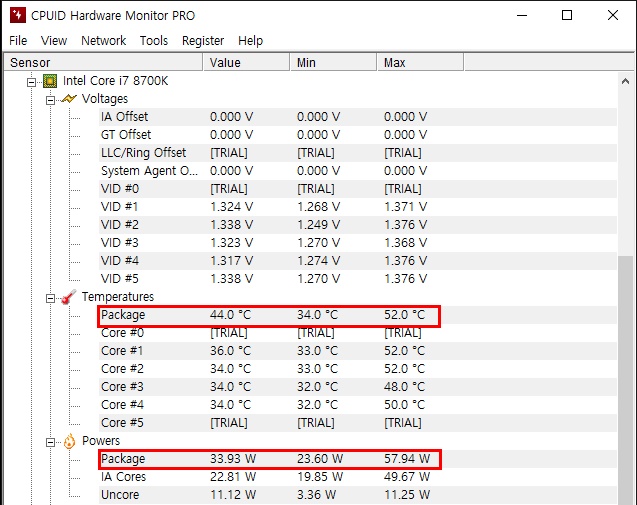Select the IA Offset row
The height and width of the screenshot is (505, 637).
(358, 117)
